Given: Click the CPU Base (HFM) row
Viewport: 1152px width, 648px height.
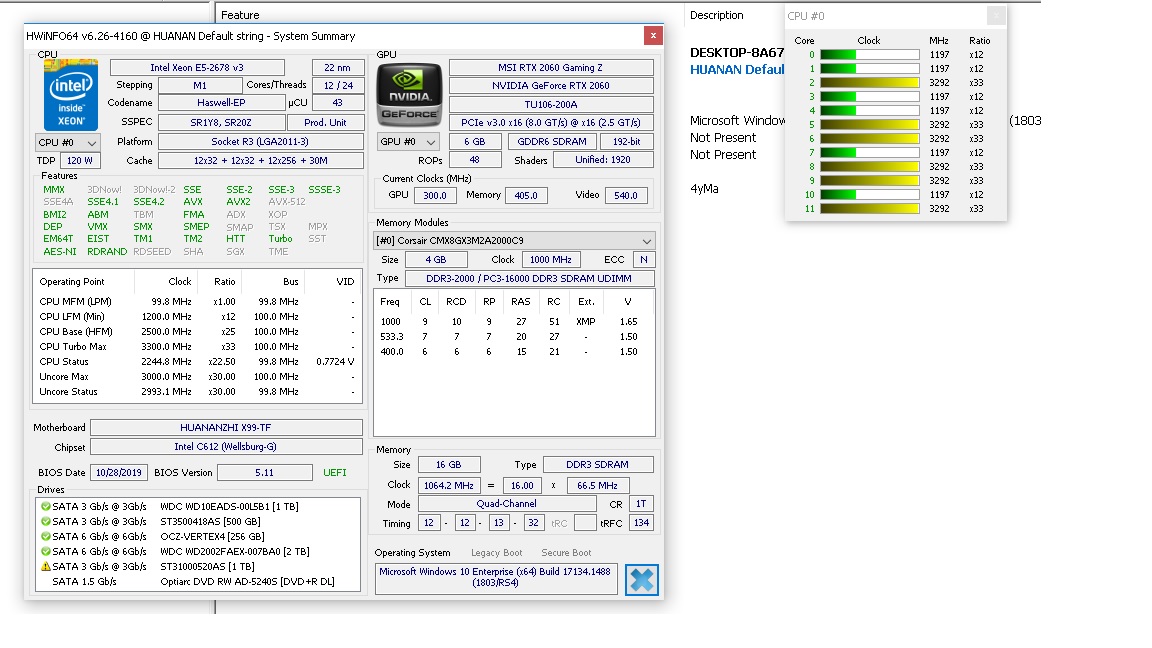Looking at the screenshot, I should [198, 331].
